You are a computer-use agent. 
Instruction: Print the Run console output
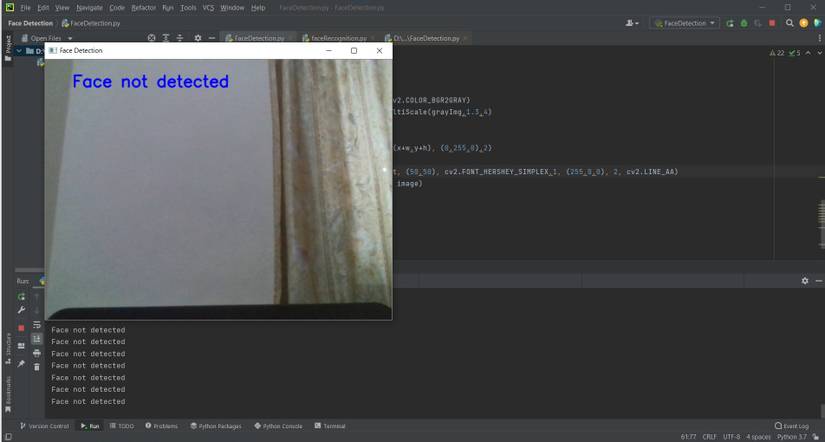[x=37, y=353]
